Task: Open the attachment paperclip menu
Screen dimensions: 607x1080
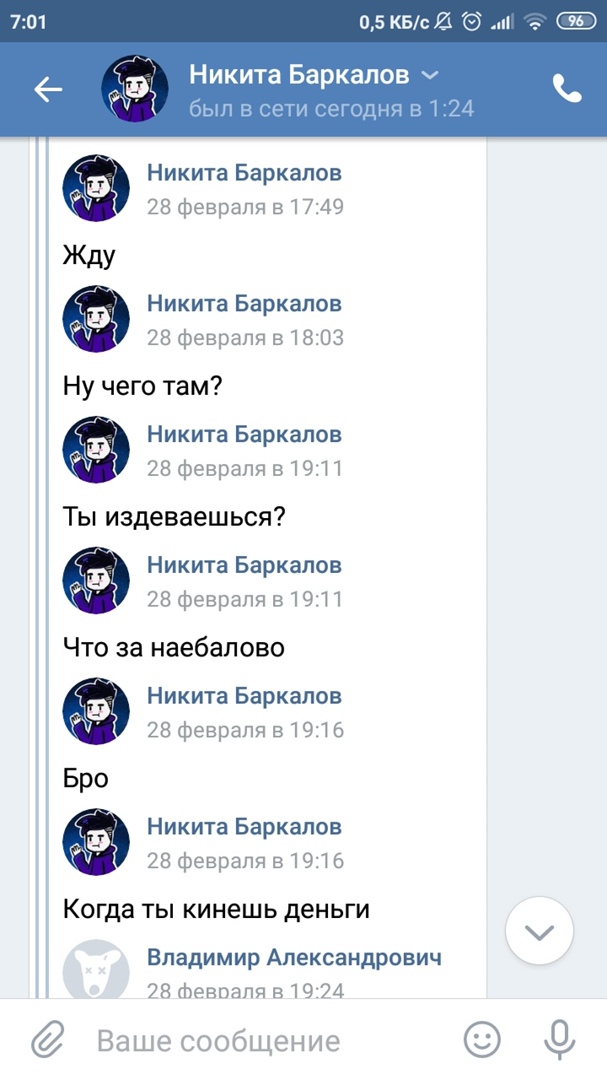Action: [x=47, y=1041]
